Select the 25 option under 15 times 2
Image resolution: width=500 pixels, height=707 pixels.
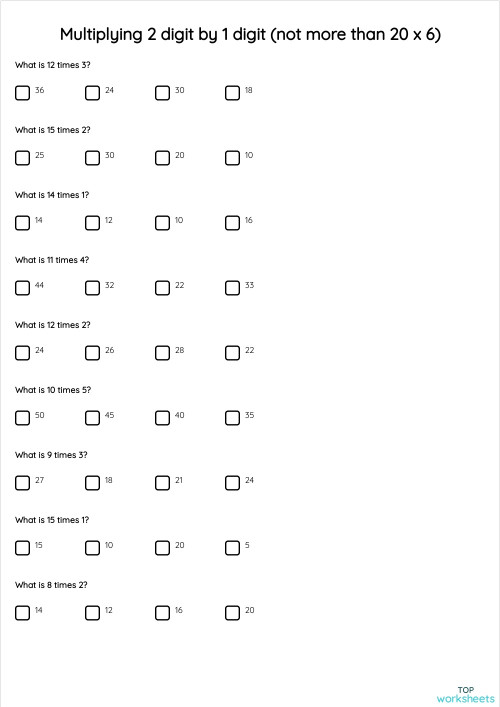(22, 158)
